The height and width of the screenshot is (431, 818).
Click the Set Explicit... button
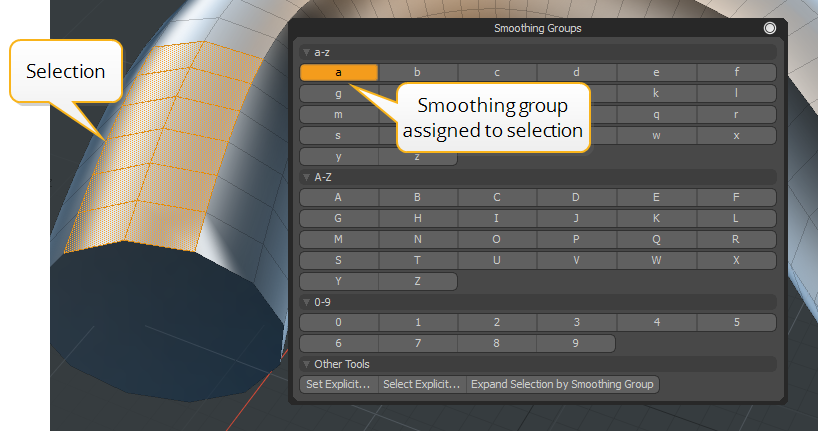[x=339, y=384]
